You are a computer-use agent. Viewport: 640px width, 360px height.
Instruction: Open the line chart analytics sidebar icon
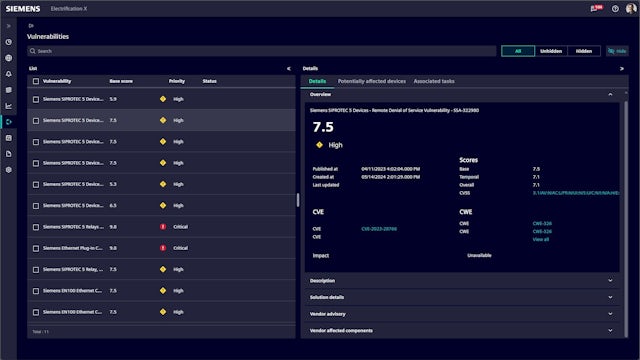[x=9, y=106]
